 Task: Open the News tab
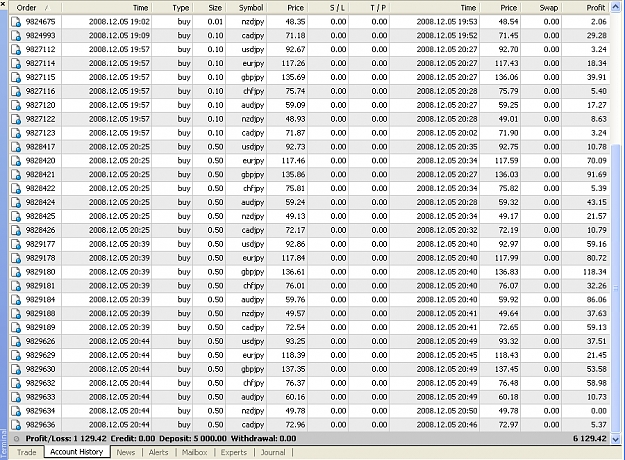[x=126, y=452]
